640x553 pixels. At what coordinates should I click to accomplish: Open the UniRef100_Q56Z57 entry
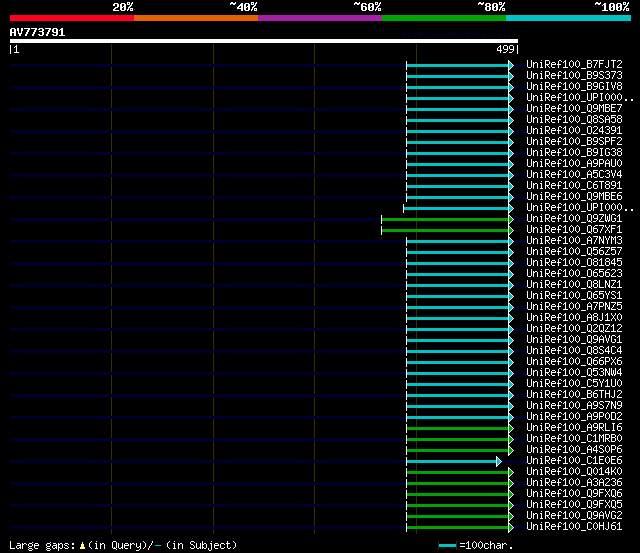pyautogui.click(x=574, y=252)
